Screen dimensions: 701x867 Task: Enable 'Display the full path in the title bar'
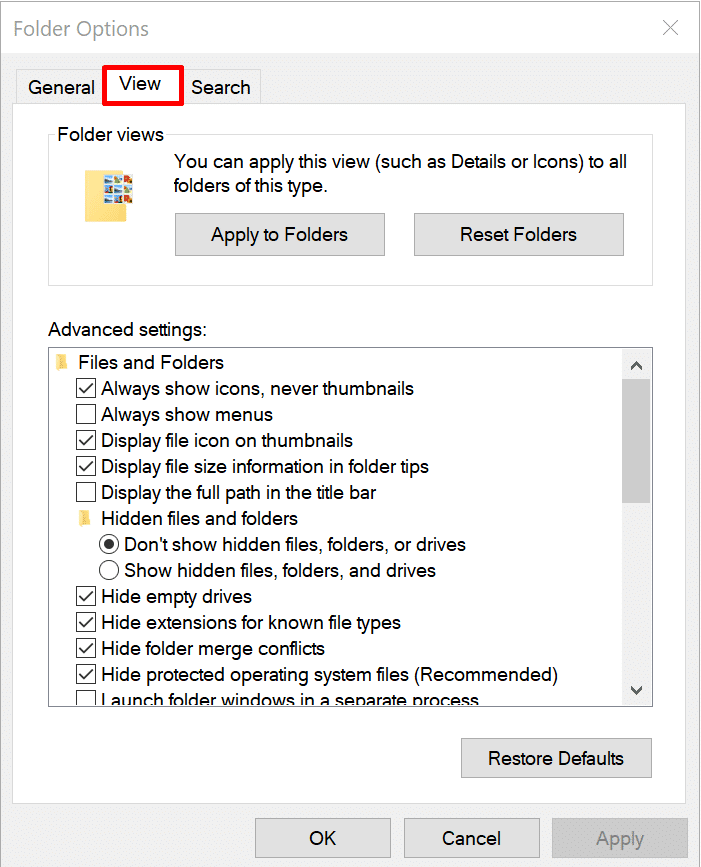(86, 492)
